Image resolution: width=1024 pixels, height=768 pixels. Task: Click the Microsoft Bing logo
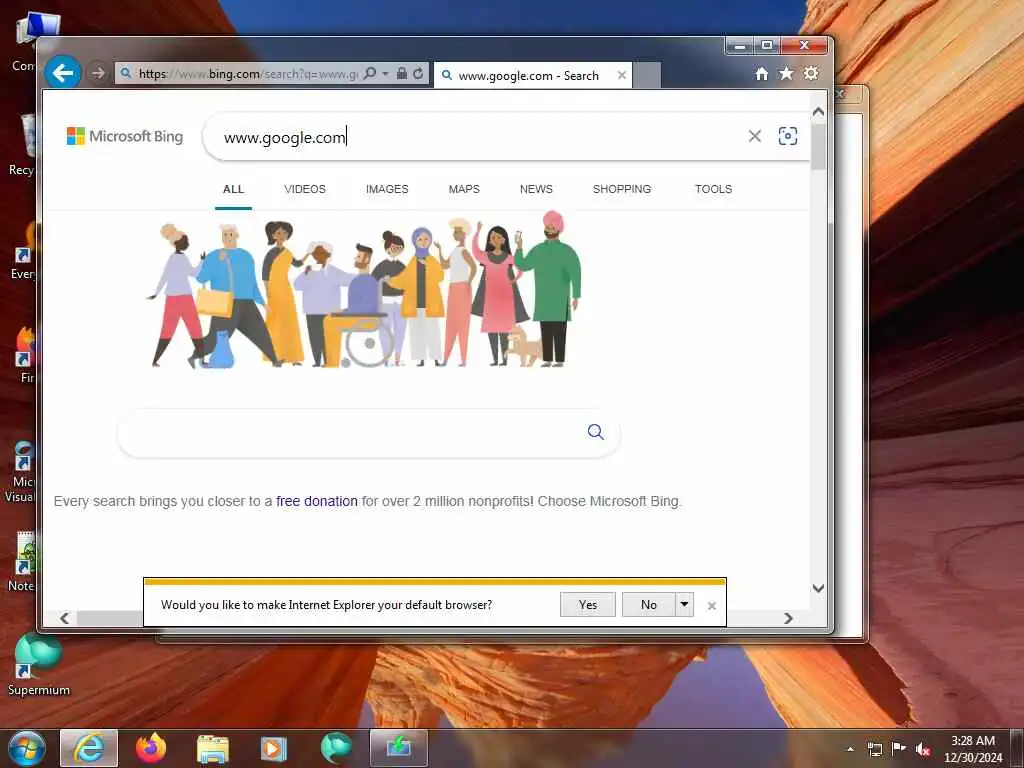tap(125, 136)
